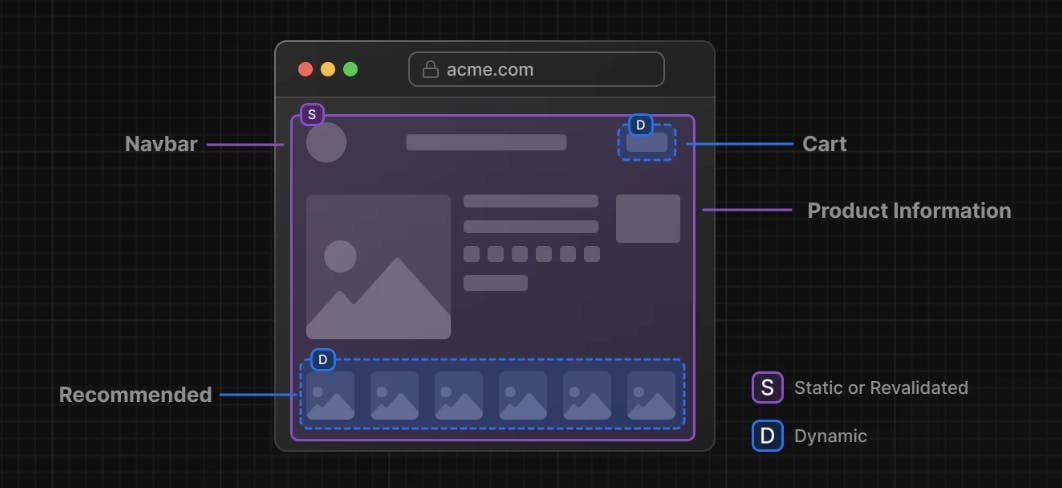The image size is (1062, 488).
Task: Select the cart box in navbar
Action: coord(647,144)
